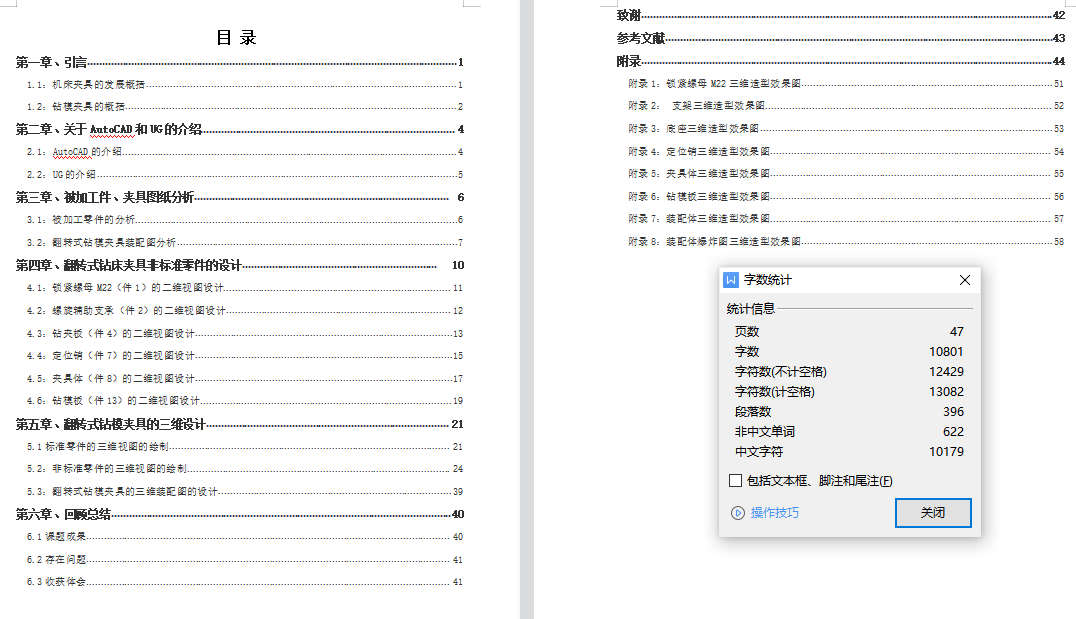Jump to 致谢 on the right page
The height and width of the screenshot is (619, 1076).
(629, 16)
